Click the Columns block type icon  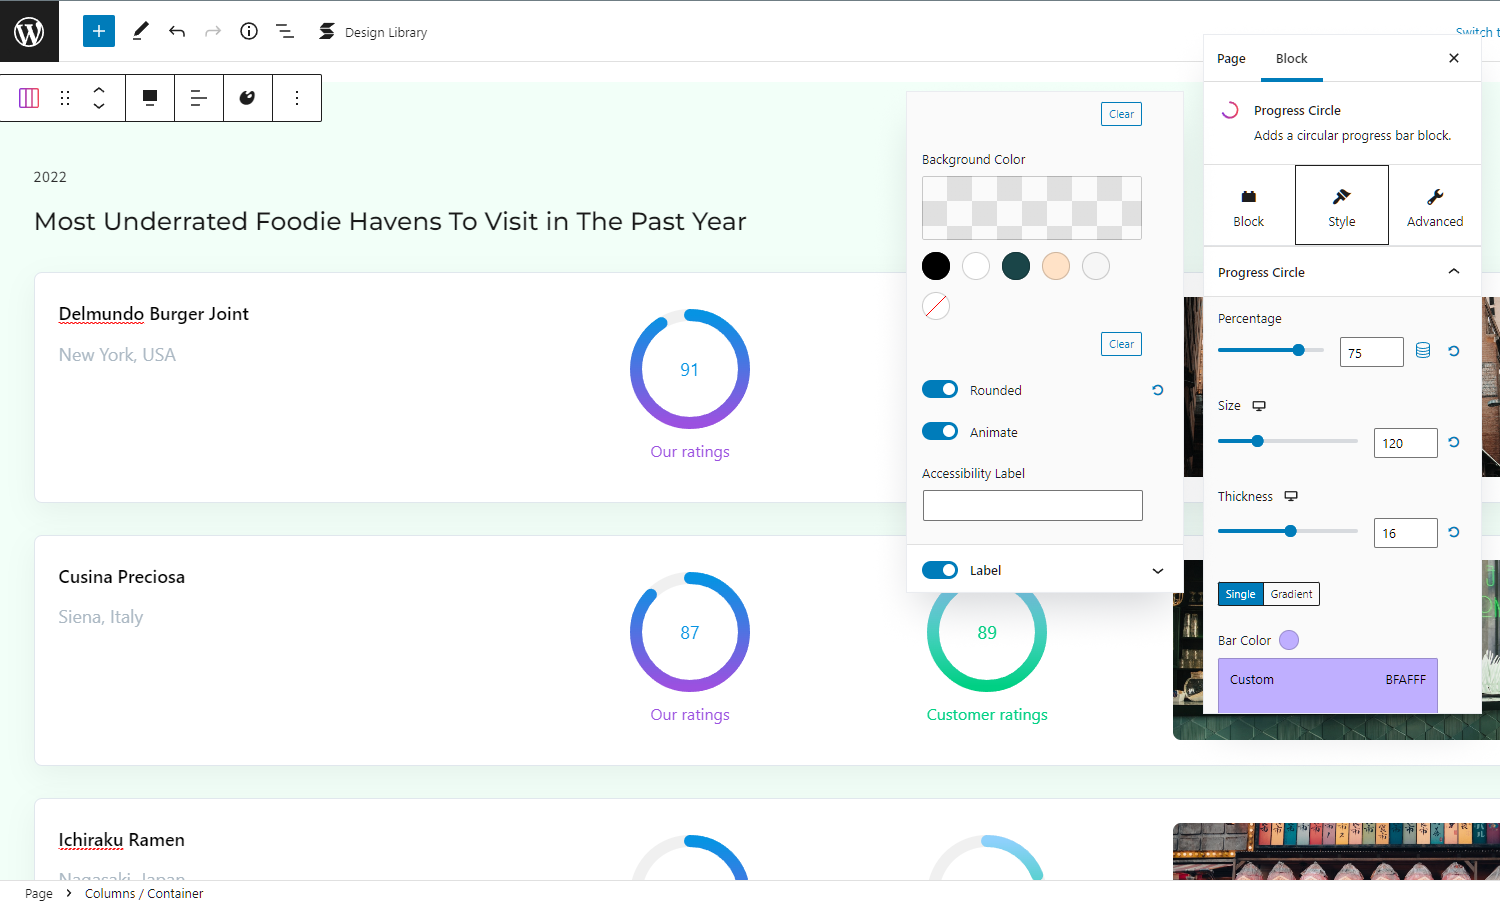(29, 98)
